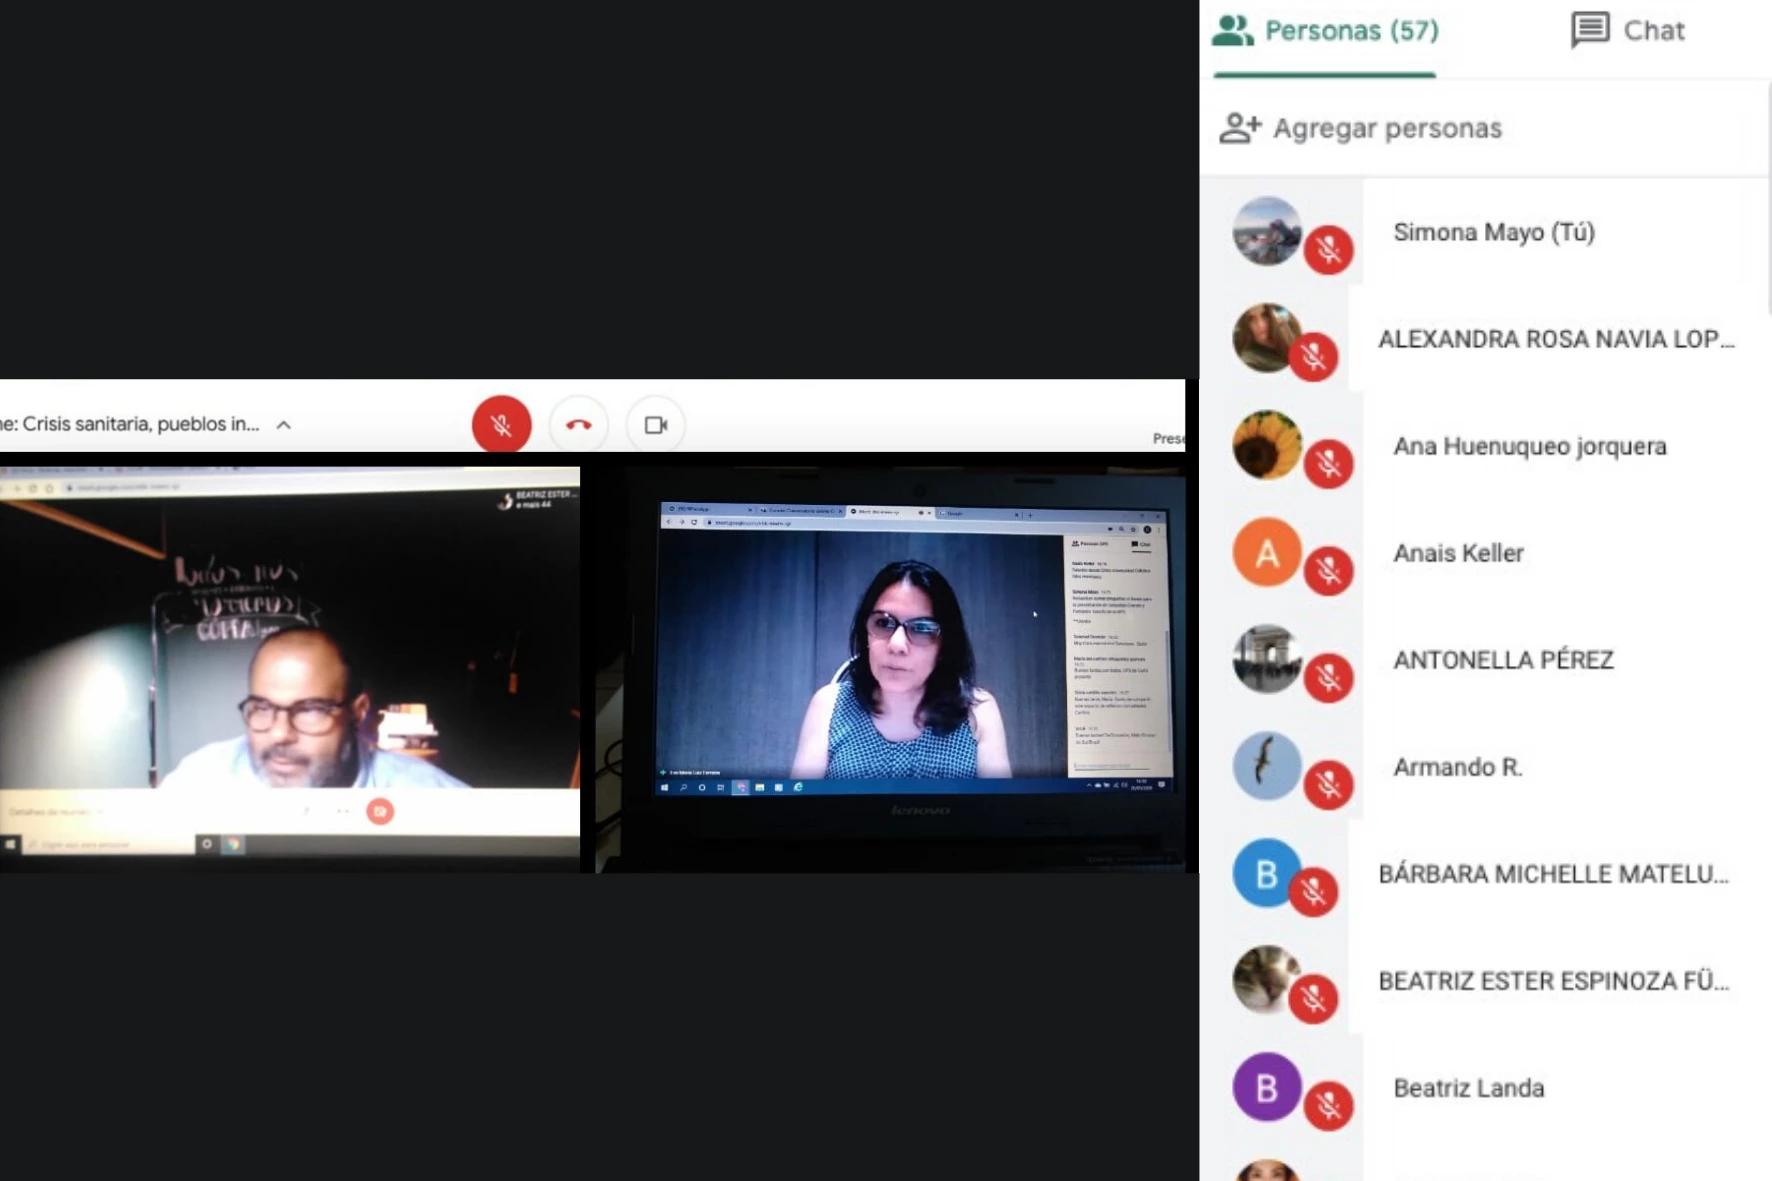The height and width of the screenshot is (1181, 1772).
Task: Switch to the Personas (57) tab
Action: [x=1325, y=31]
